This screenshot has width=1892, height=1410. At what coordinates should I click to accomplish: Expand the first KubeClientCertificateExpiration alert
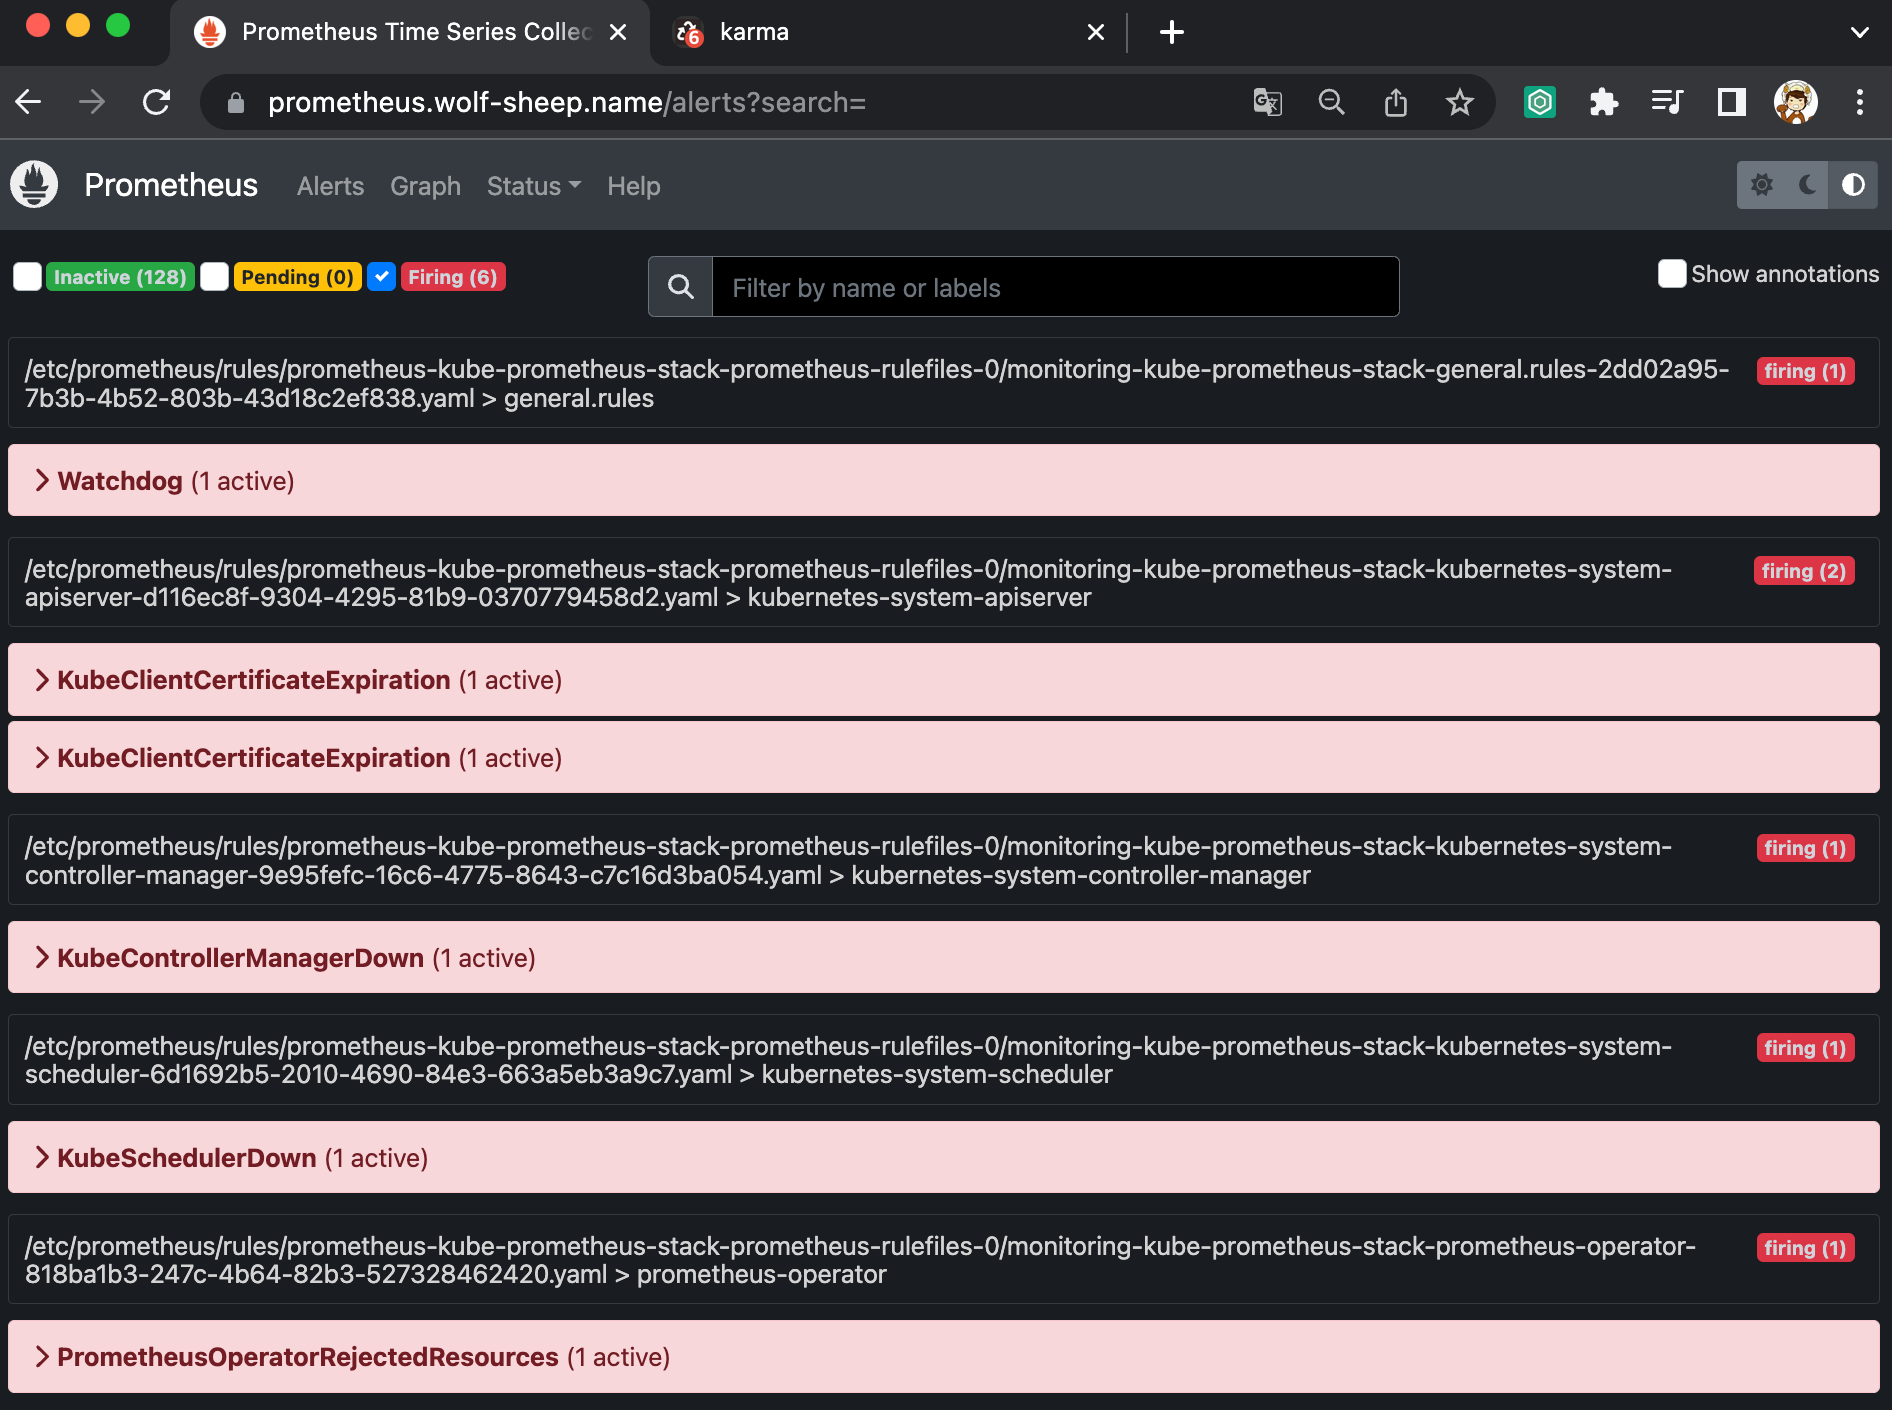pos(944,680)
